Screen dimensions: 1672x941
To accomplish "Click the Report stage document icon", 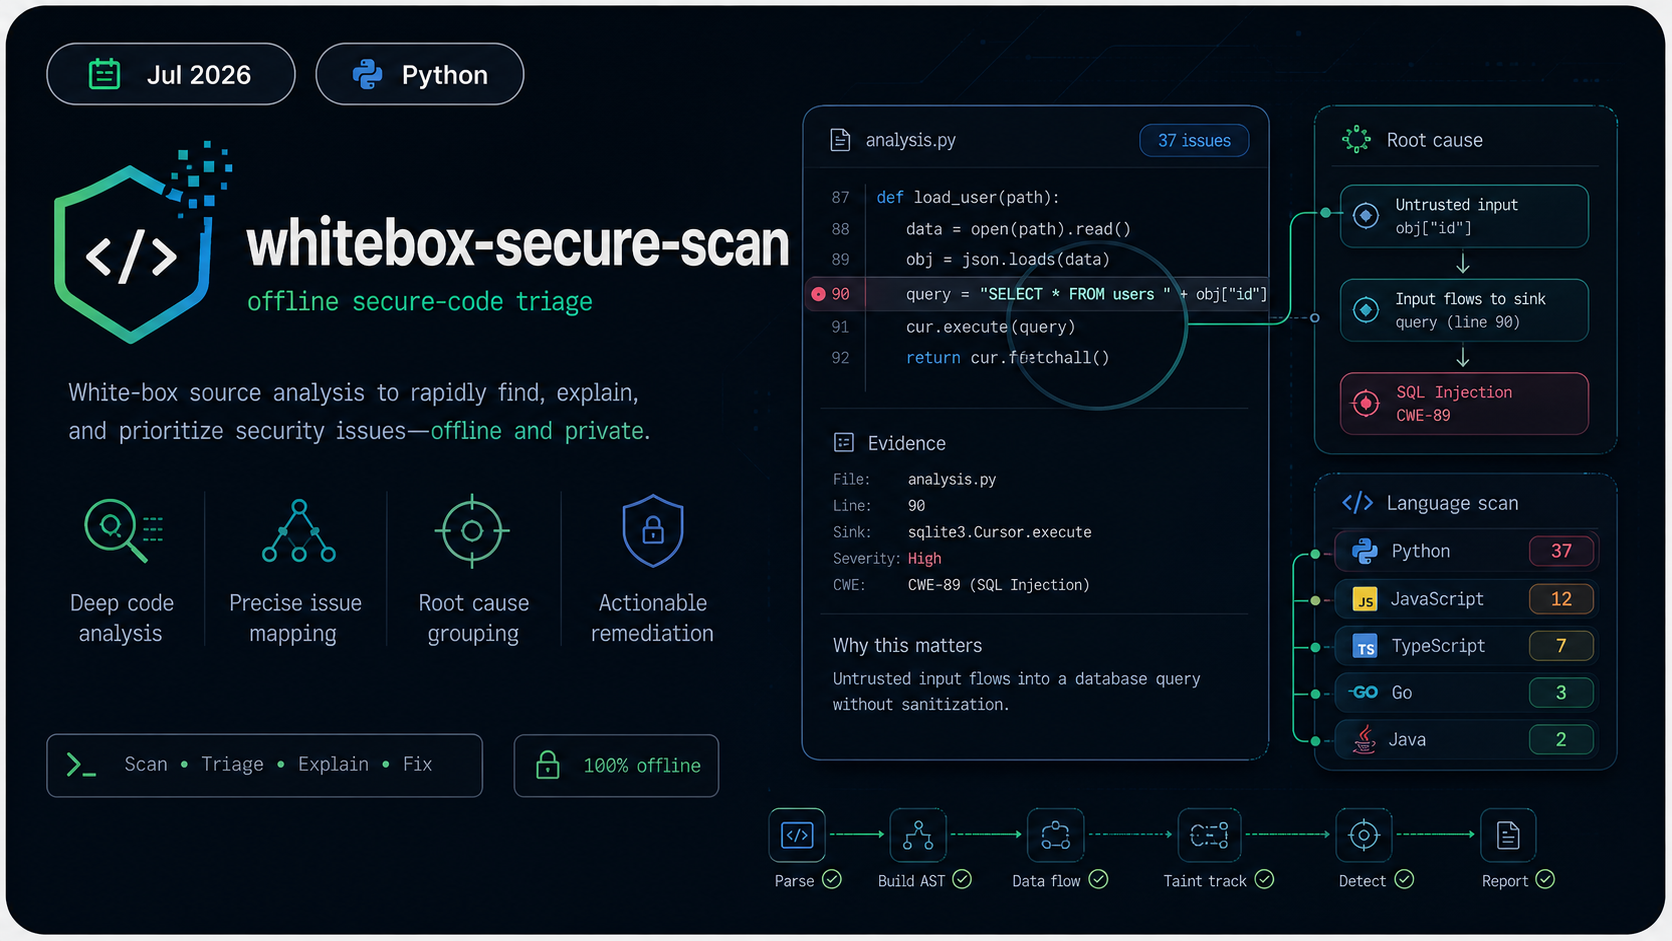I will (1508, 835).
